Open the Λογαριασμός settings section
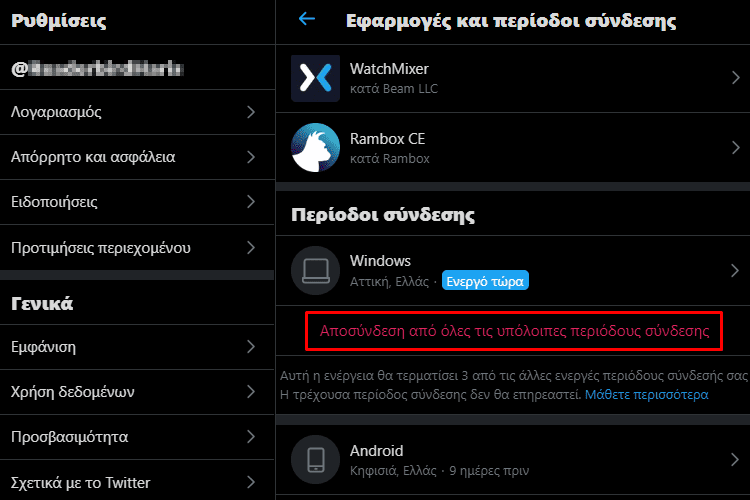 pos(137,112)
